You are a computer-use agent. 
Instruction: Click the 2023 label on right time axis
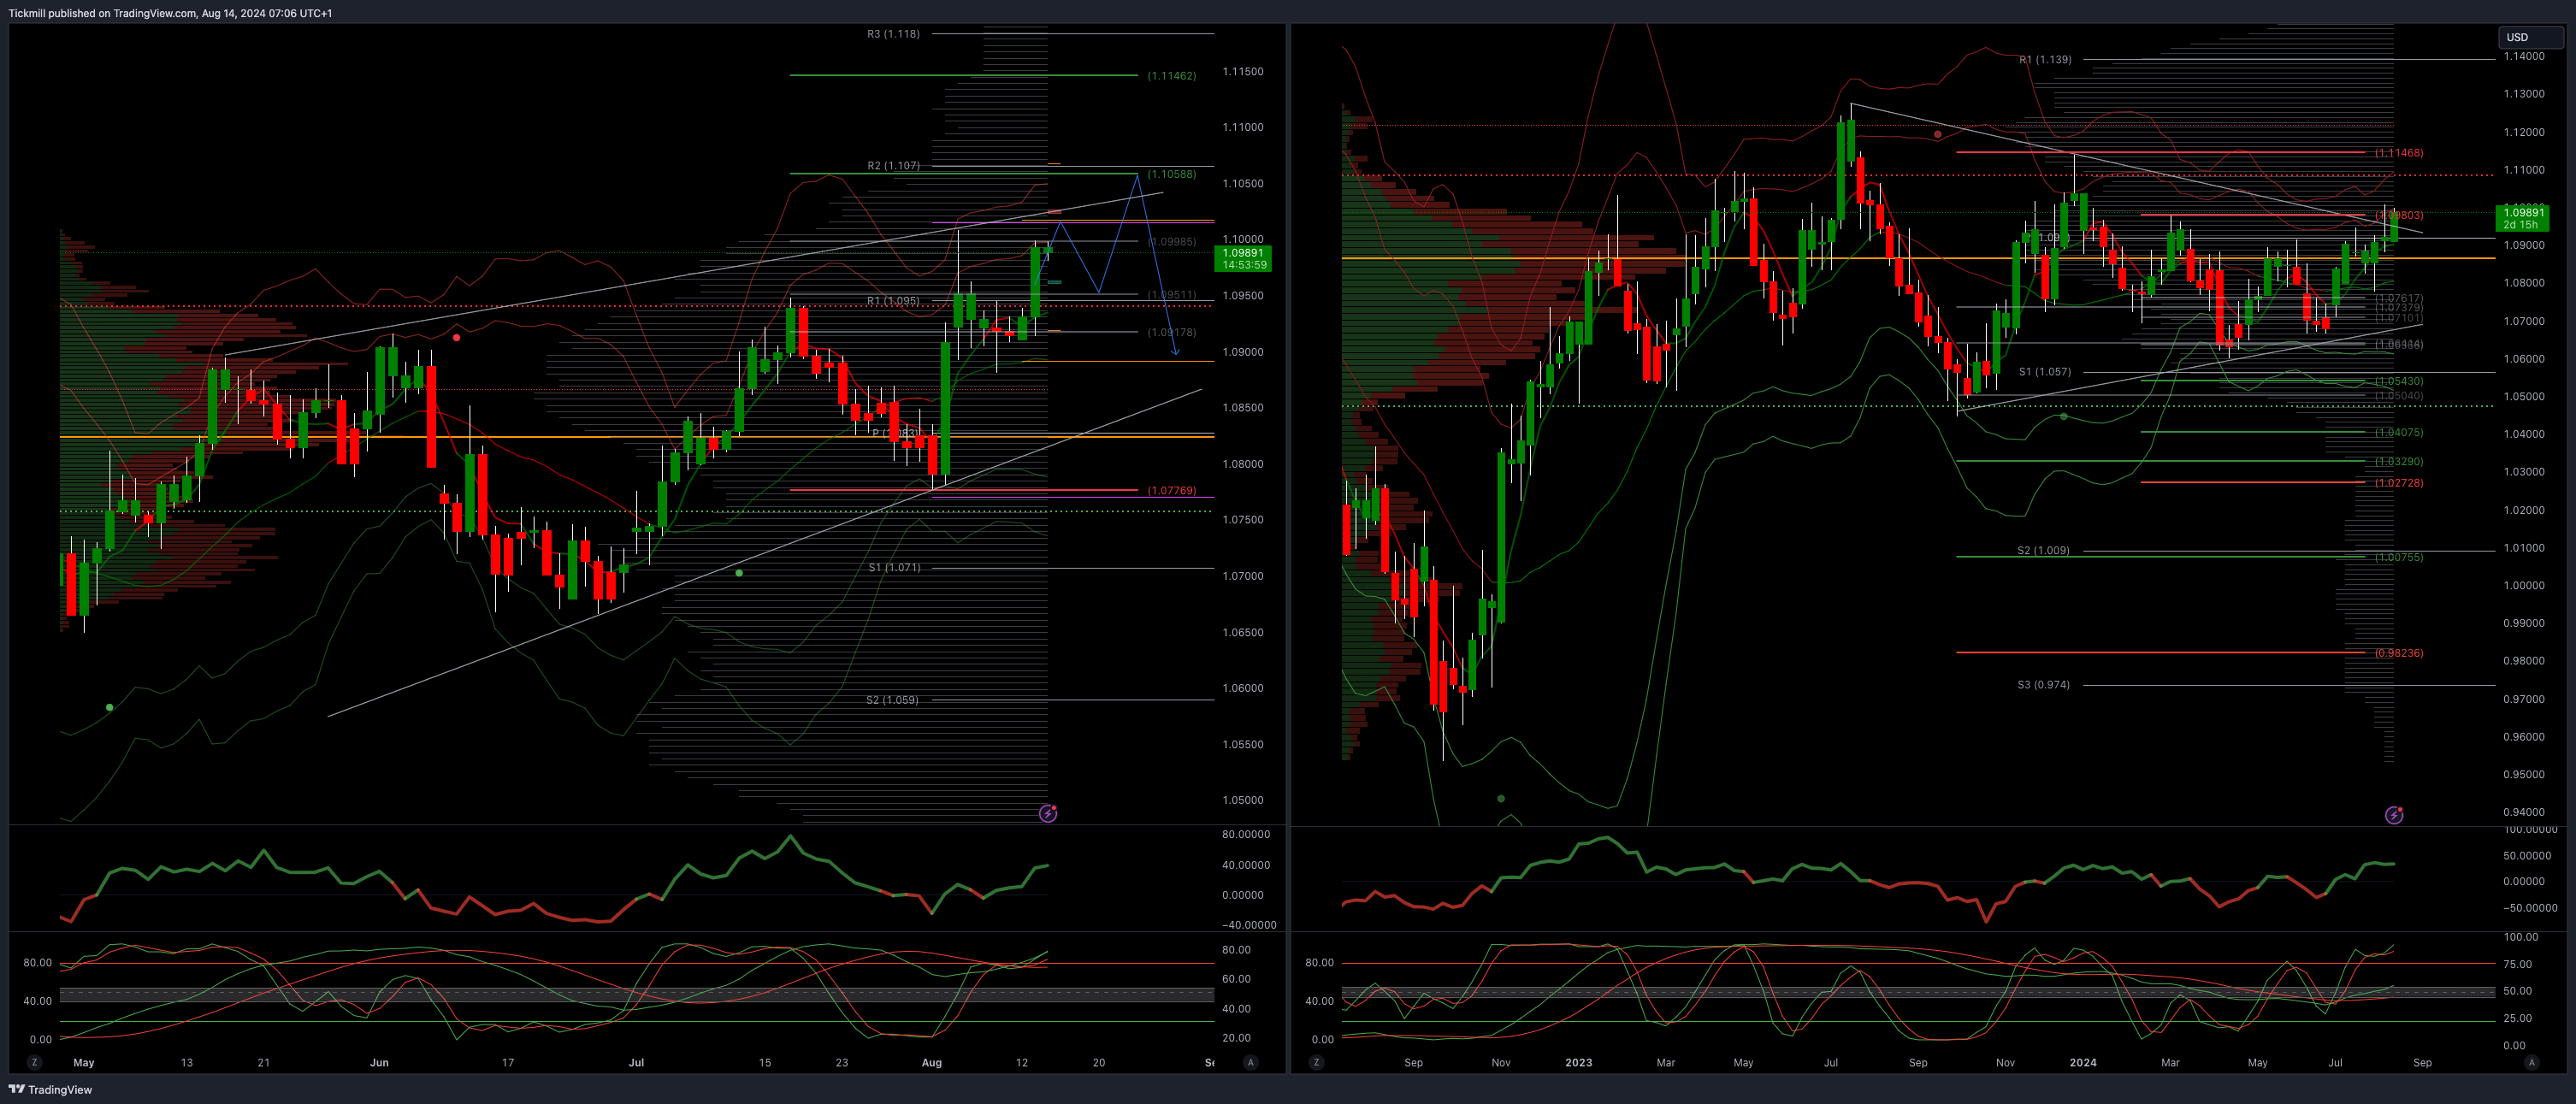click(1578, 1063)
